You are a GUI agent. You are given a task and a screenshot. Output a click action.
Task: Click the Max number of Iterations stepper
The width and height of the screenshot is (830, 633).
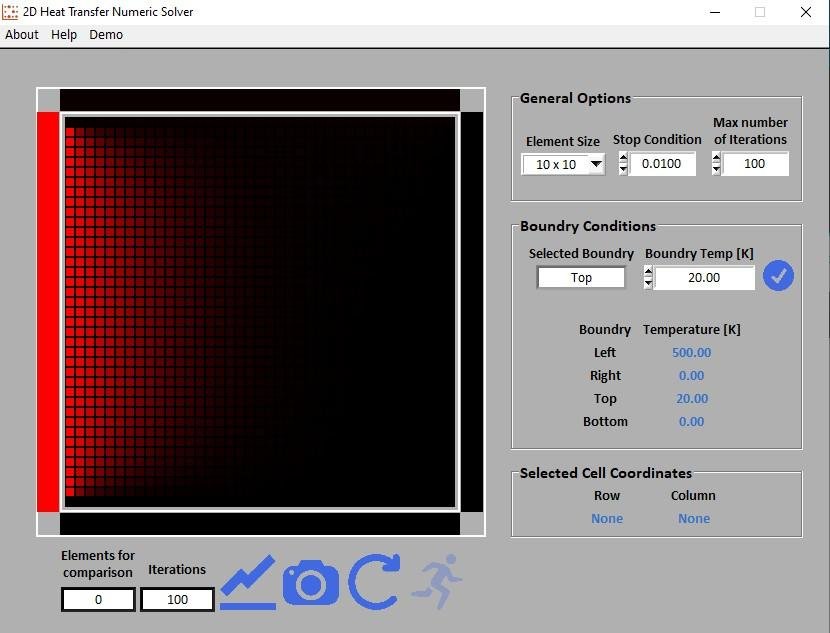coord(716,164)
